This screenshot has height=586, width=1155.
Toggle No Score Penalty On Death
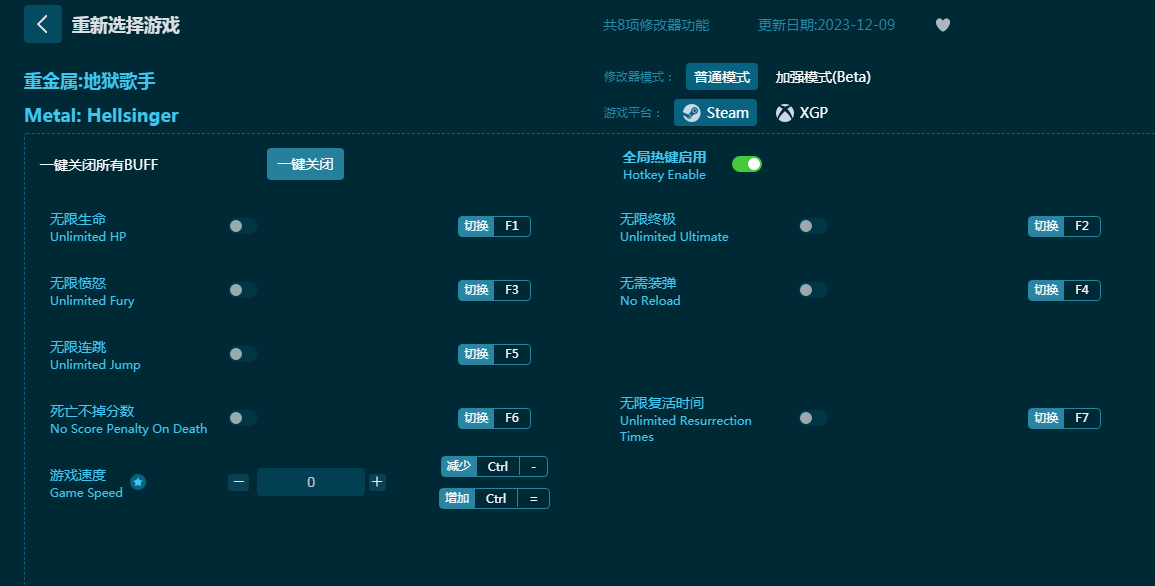pyautogui.click(x=242, y=418)
